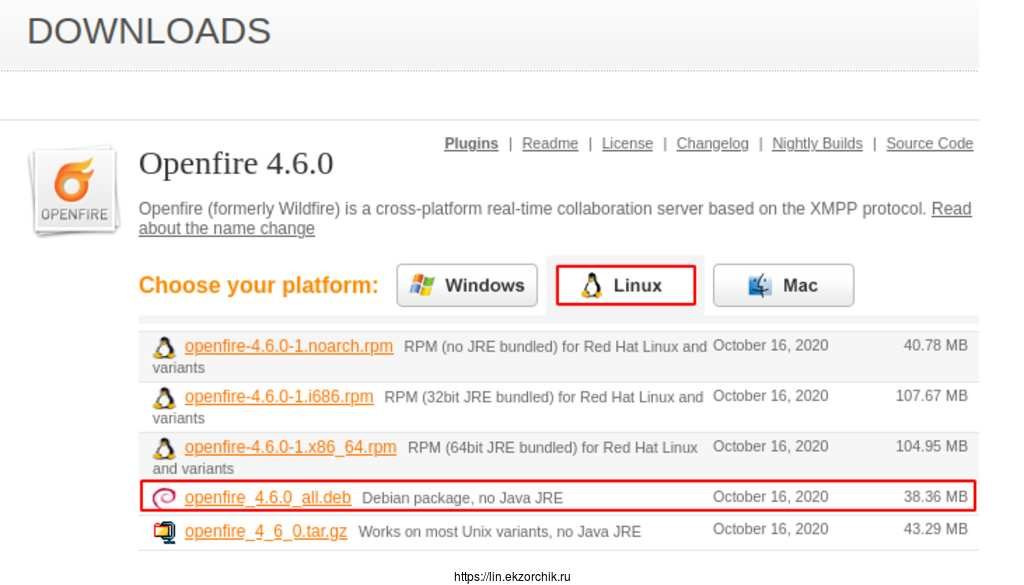This screenshot has height=585, width=1024.
Task: Download the openfire_4_6_0.tar.gz archive
Action: 266,531
